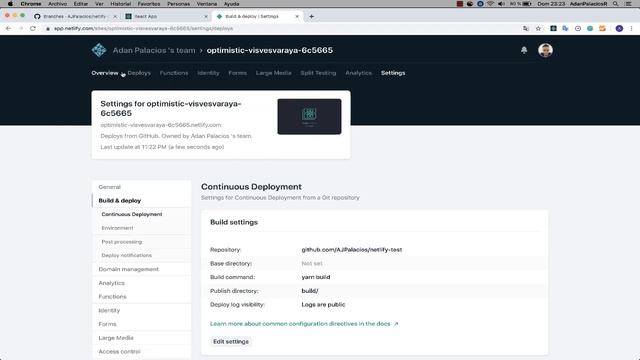Click the dark square extension icon

(553, 28)
